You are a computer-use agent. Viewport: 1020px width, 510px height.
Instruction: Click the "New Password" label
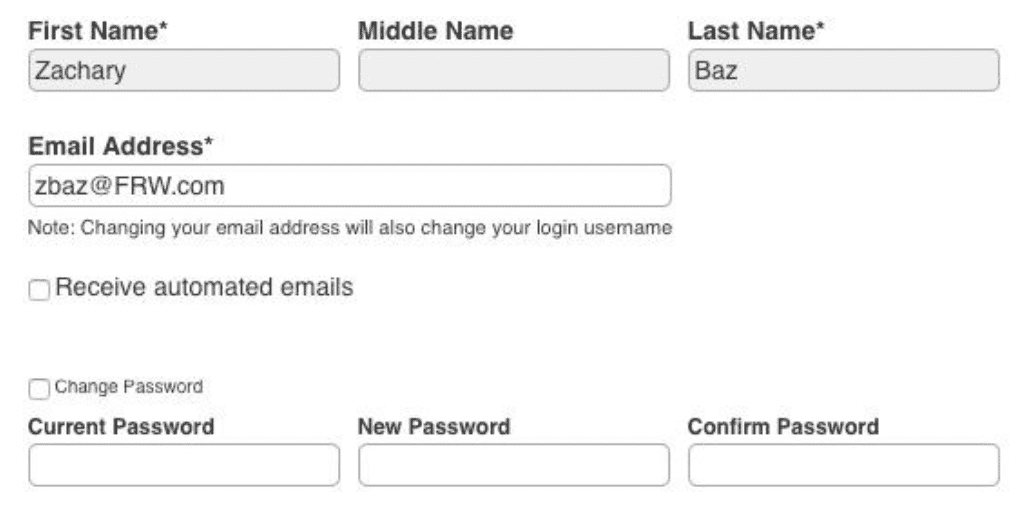point(434,427)
